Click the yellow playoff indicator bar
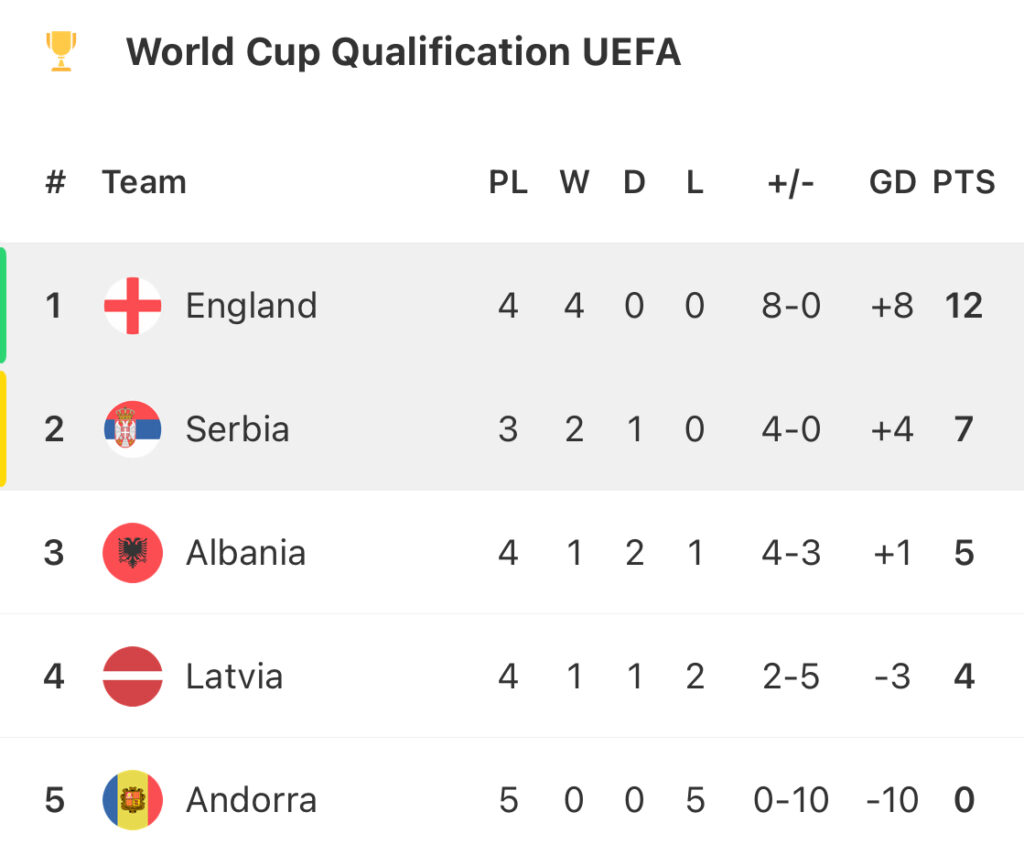The width and height of the screenshot is (1024, 866). [3, 429]
